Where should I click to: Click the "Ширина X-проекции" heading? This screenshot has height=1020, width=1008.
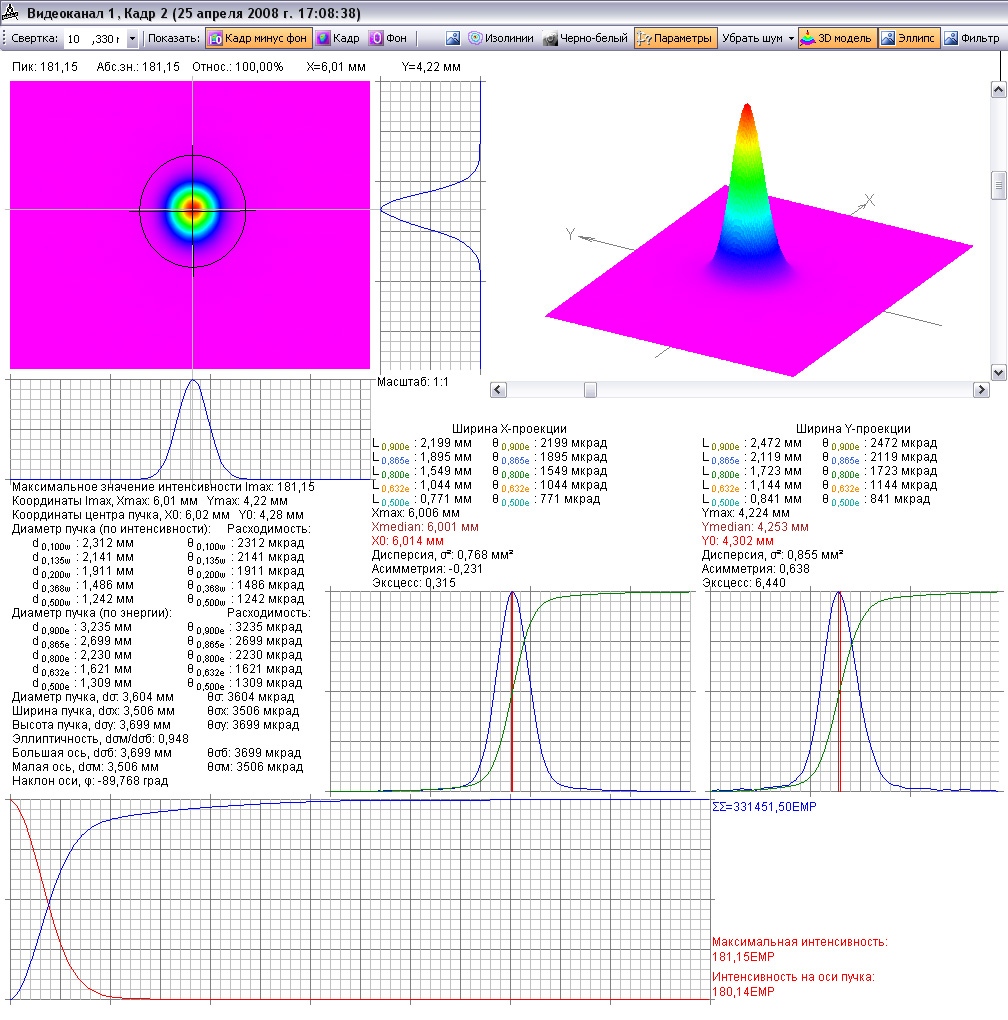pos(509,429)
